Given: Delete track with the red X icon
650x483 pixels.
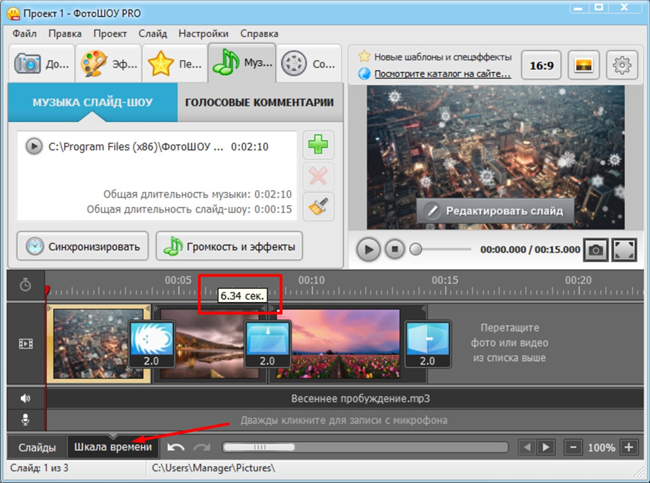Looking at the screenshot, I should tap(318, 176).
